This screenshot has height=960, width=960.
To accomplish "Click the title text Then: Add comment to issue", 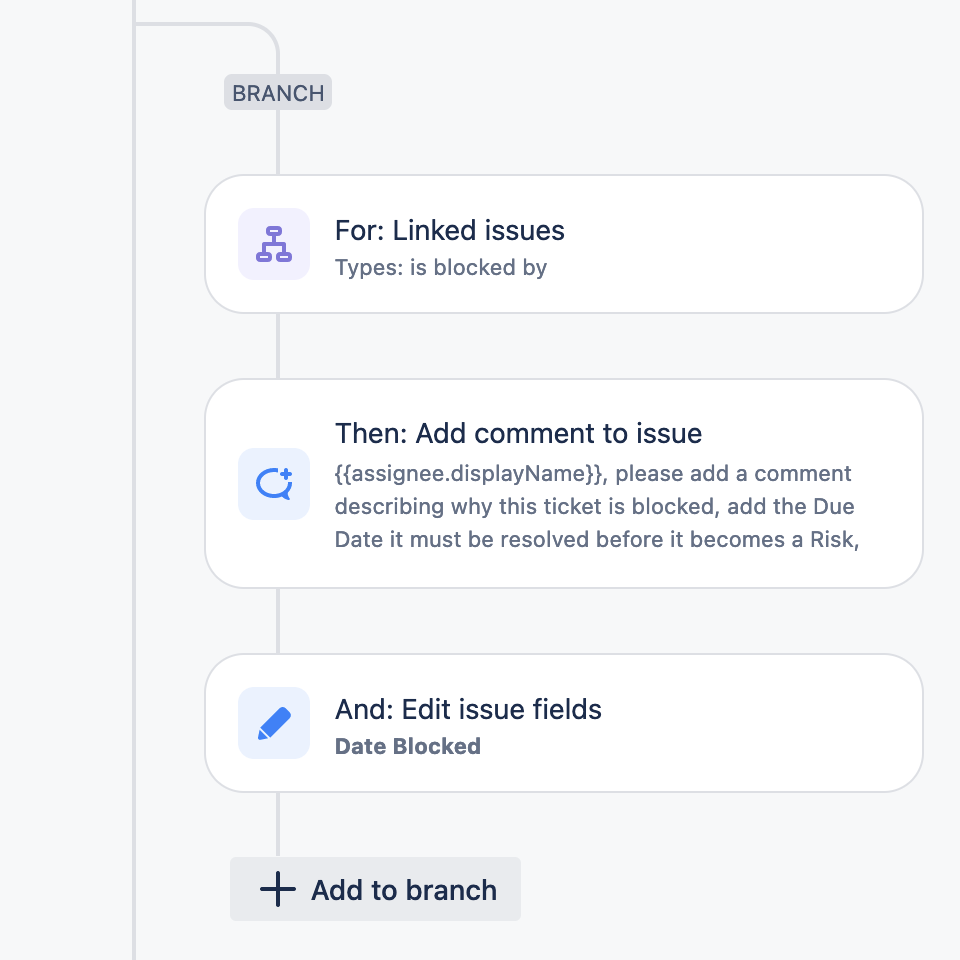I will click(x=518, y=433).
